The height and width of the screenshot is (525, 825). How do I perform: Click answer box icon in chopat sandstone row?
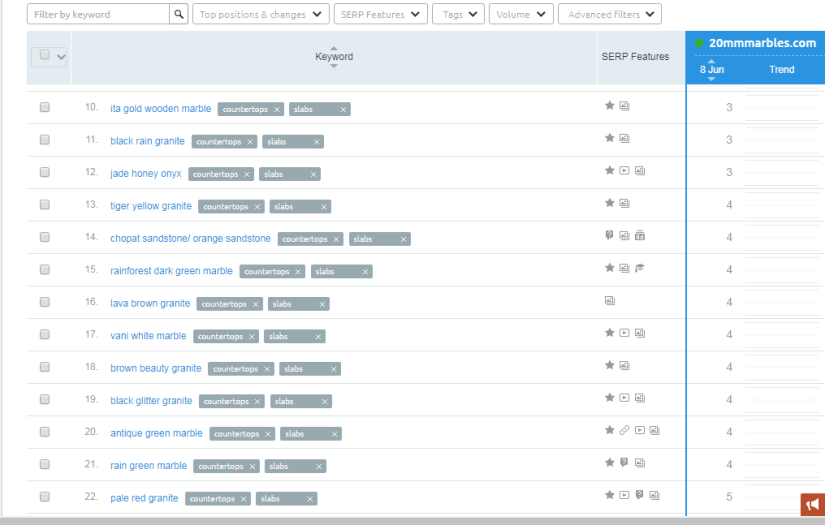tap(609, 235)
